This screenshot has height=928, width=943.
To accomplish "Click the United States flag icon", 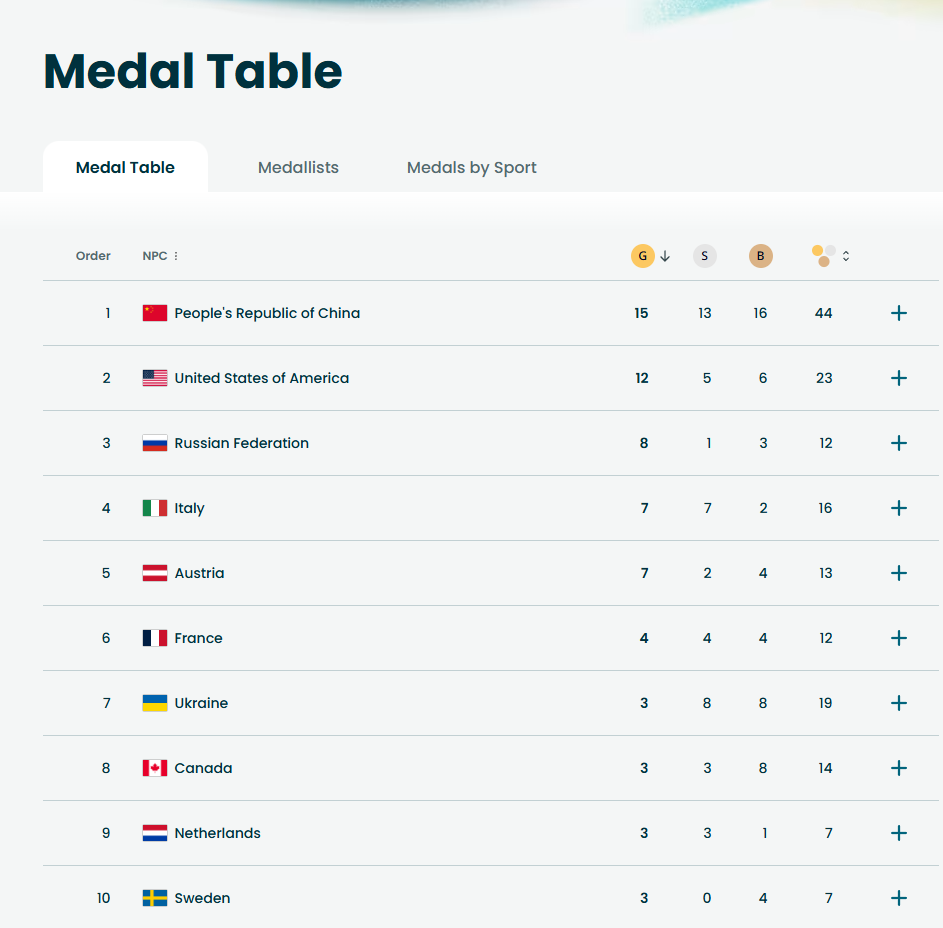I will [153, 377].
